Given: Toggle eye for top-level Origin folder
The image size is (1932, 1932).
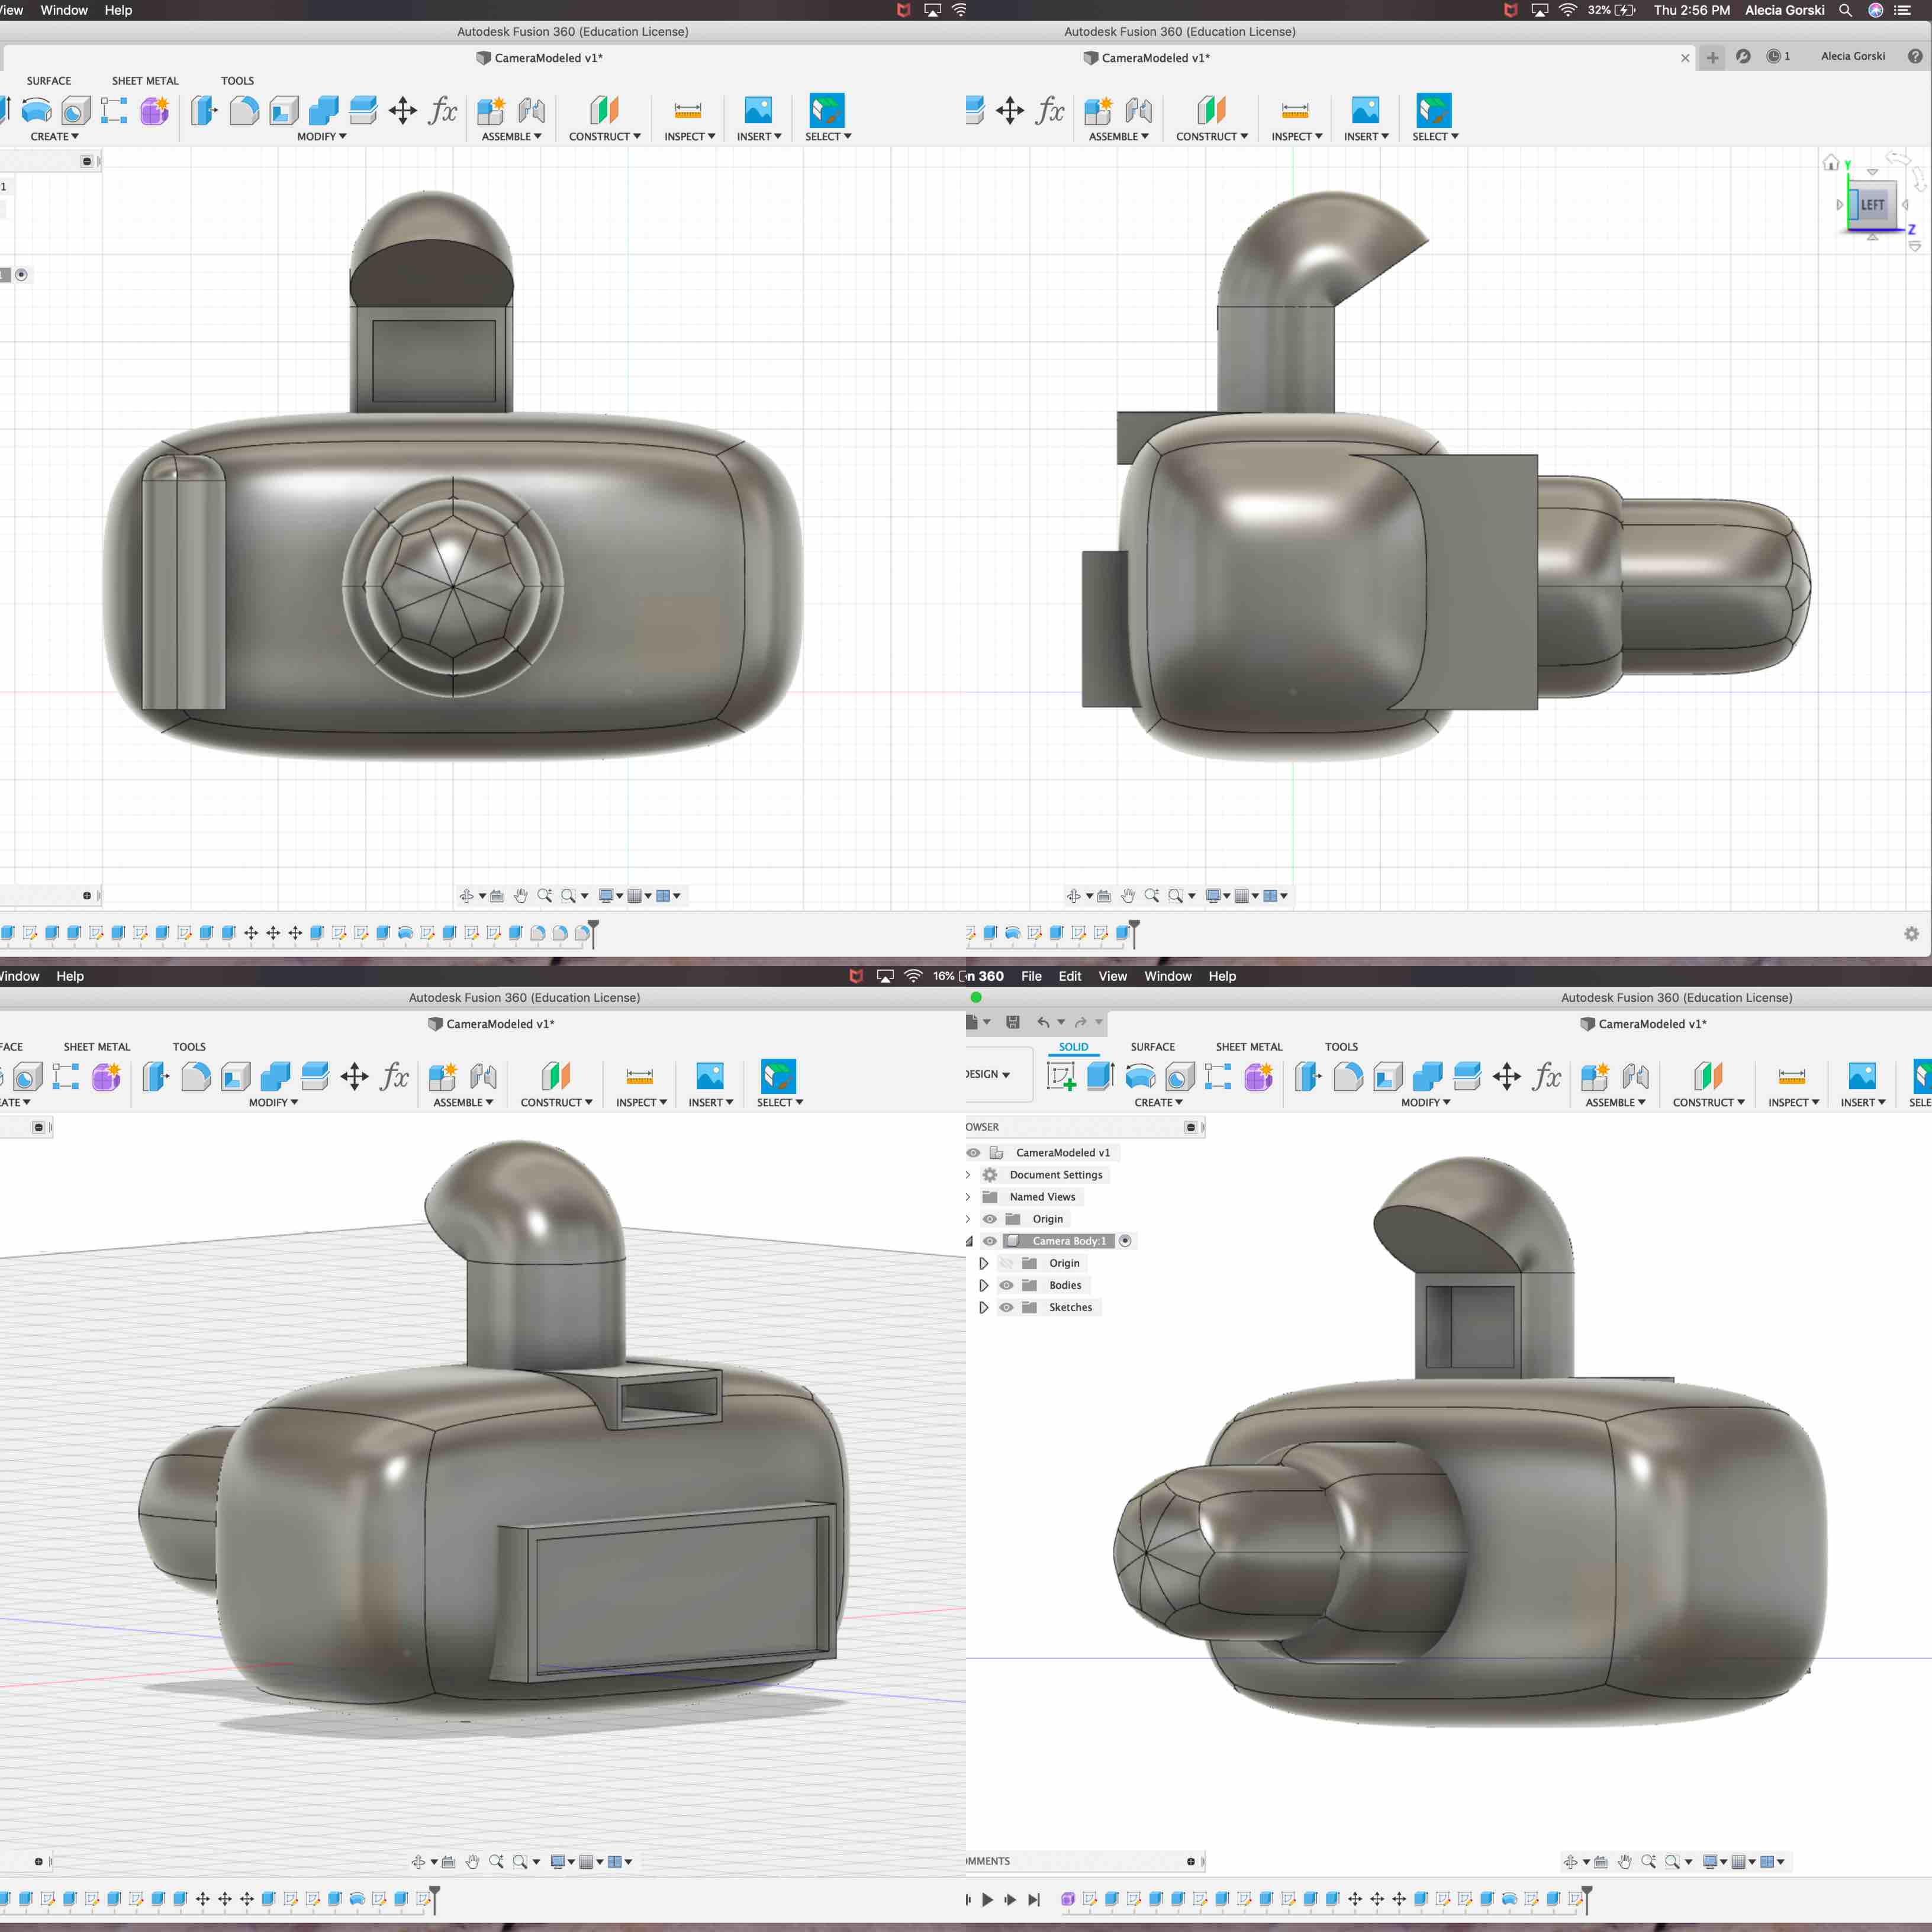Looking at the screenshot, I should [990, 1218].
